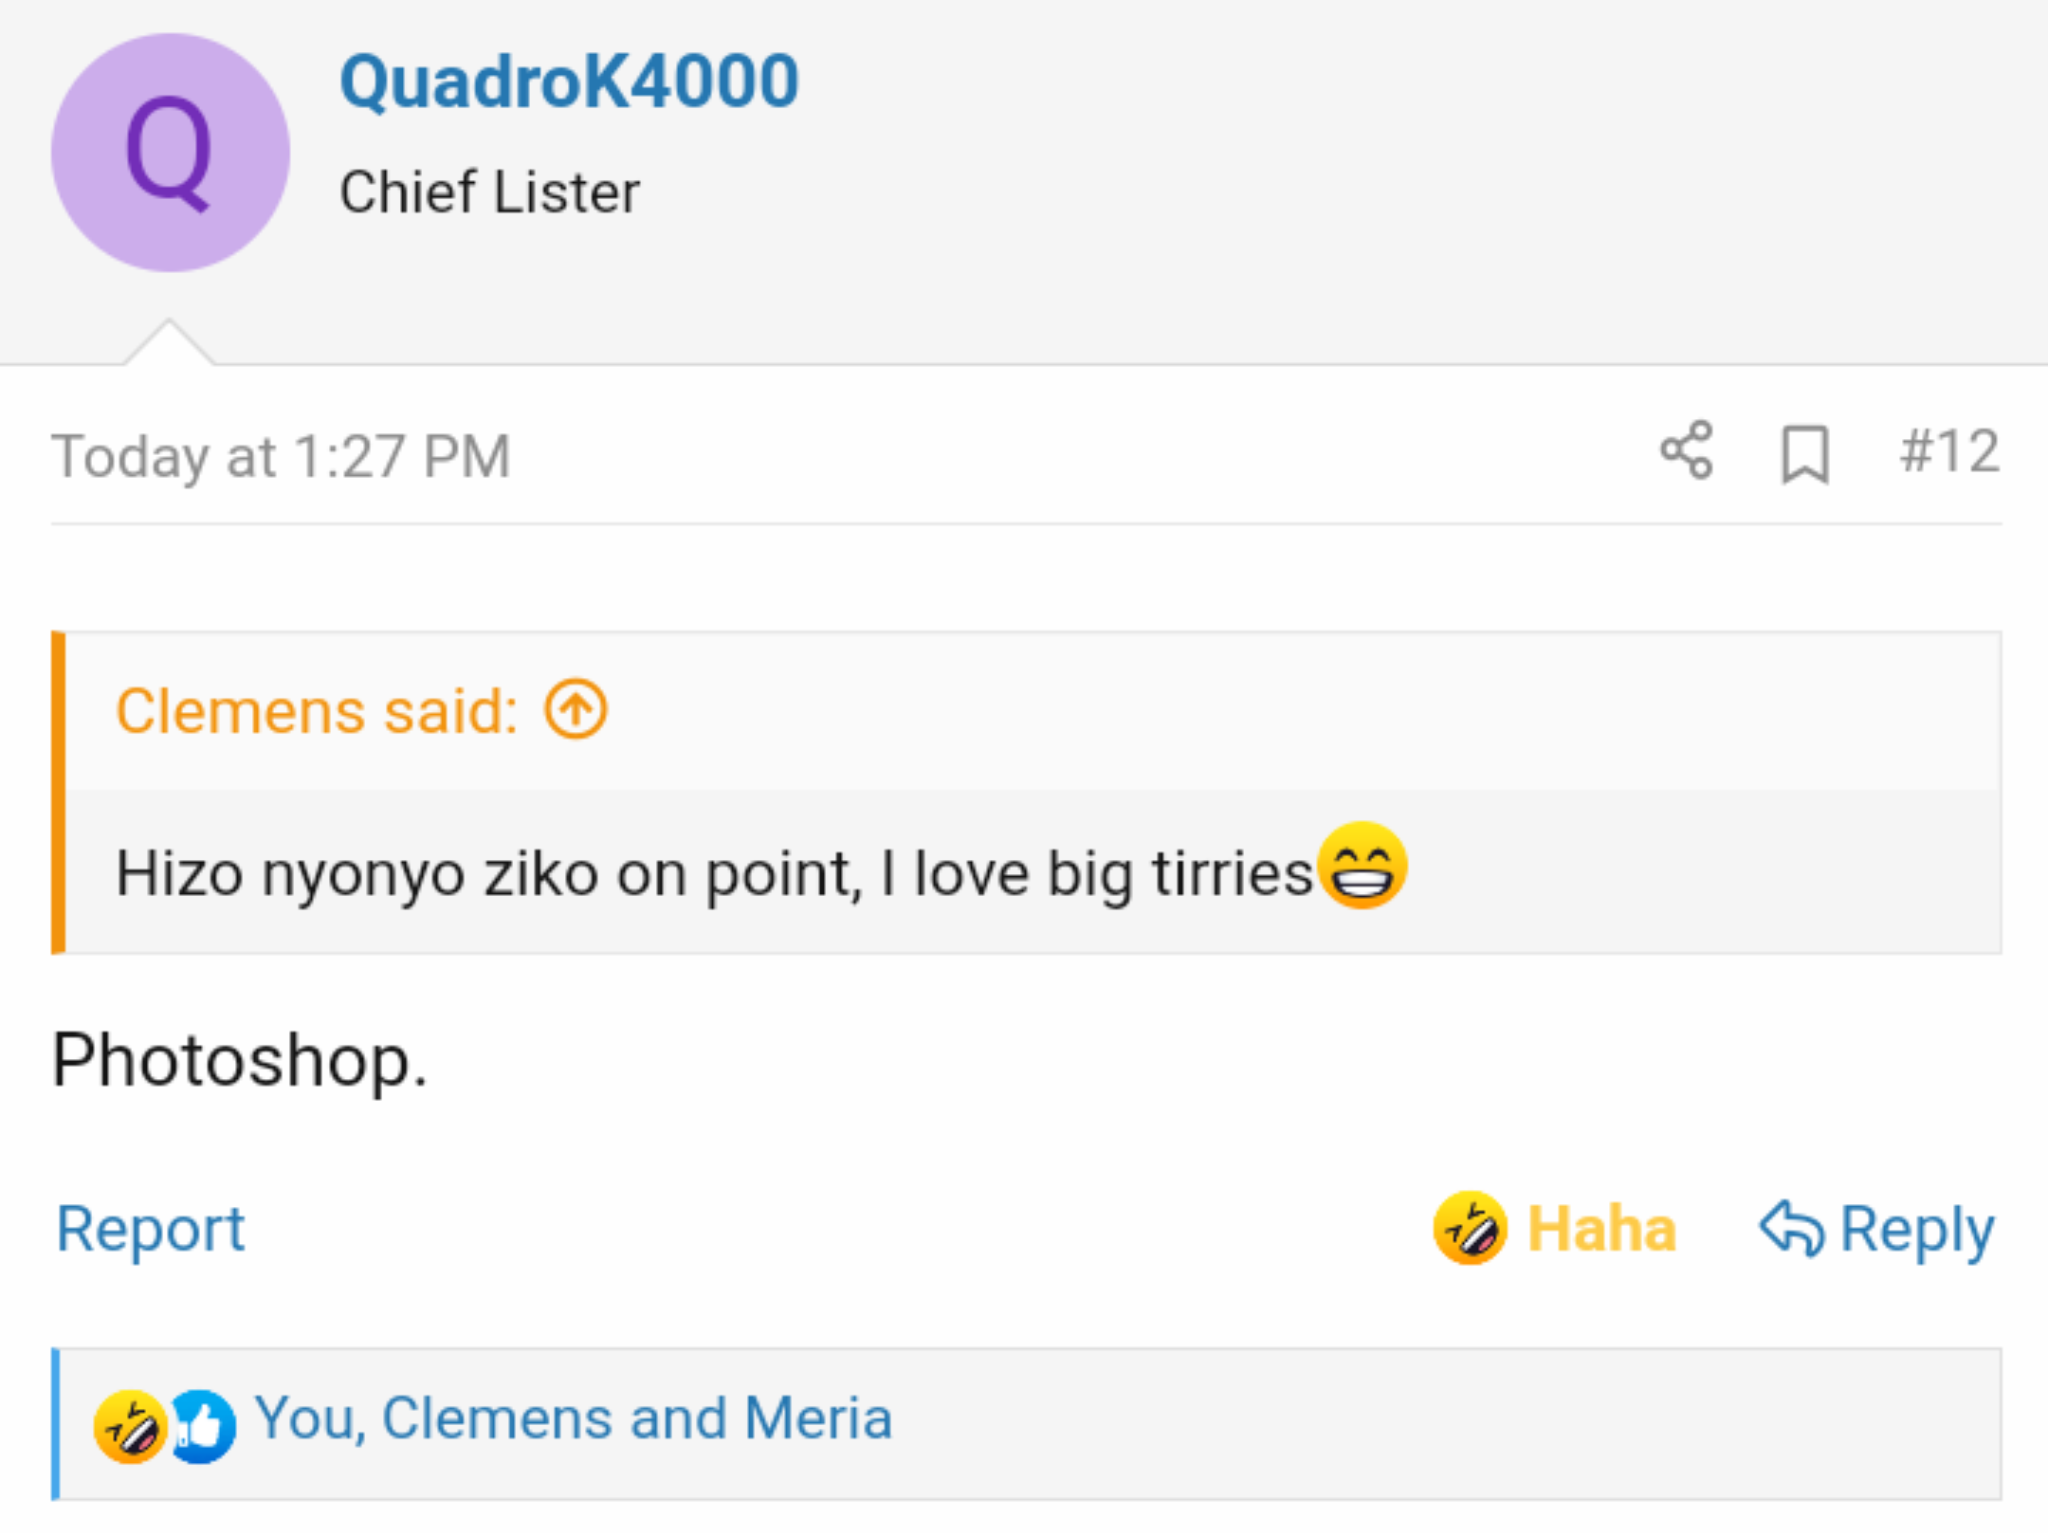Open 'You, Clemens and Meria' reactions list
Screen dimensions: 2048x1533
tap(573, 1418)
